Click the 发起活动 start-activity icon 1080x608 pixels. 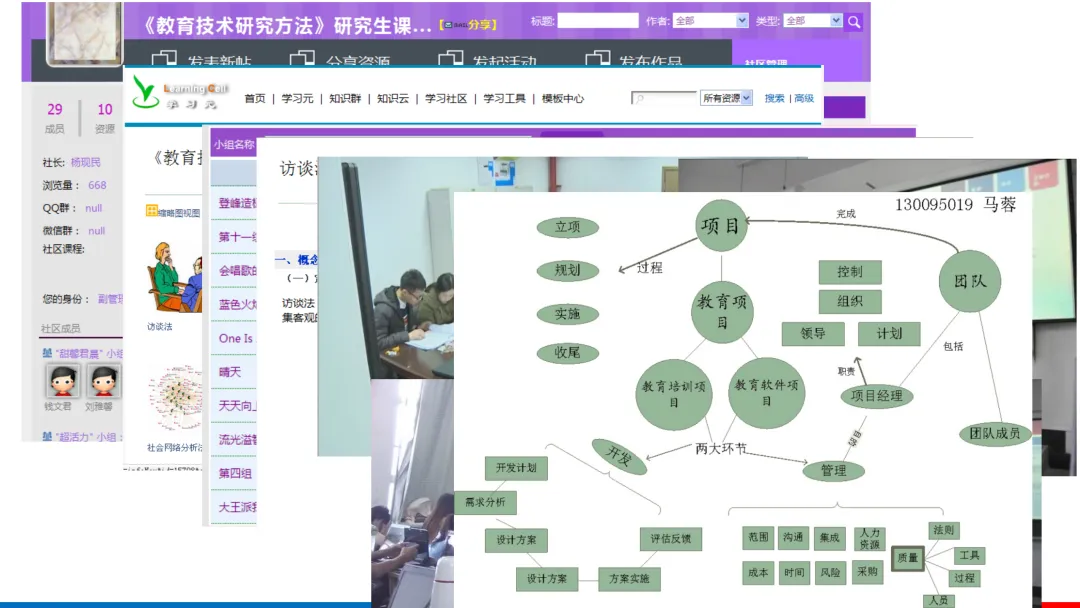tap(450, 59)
